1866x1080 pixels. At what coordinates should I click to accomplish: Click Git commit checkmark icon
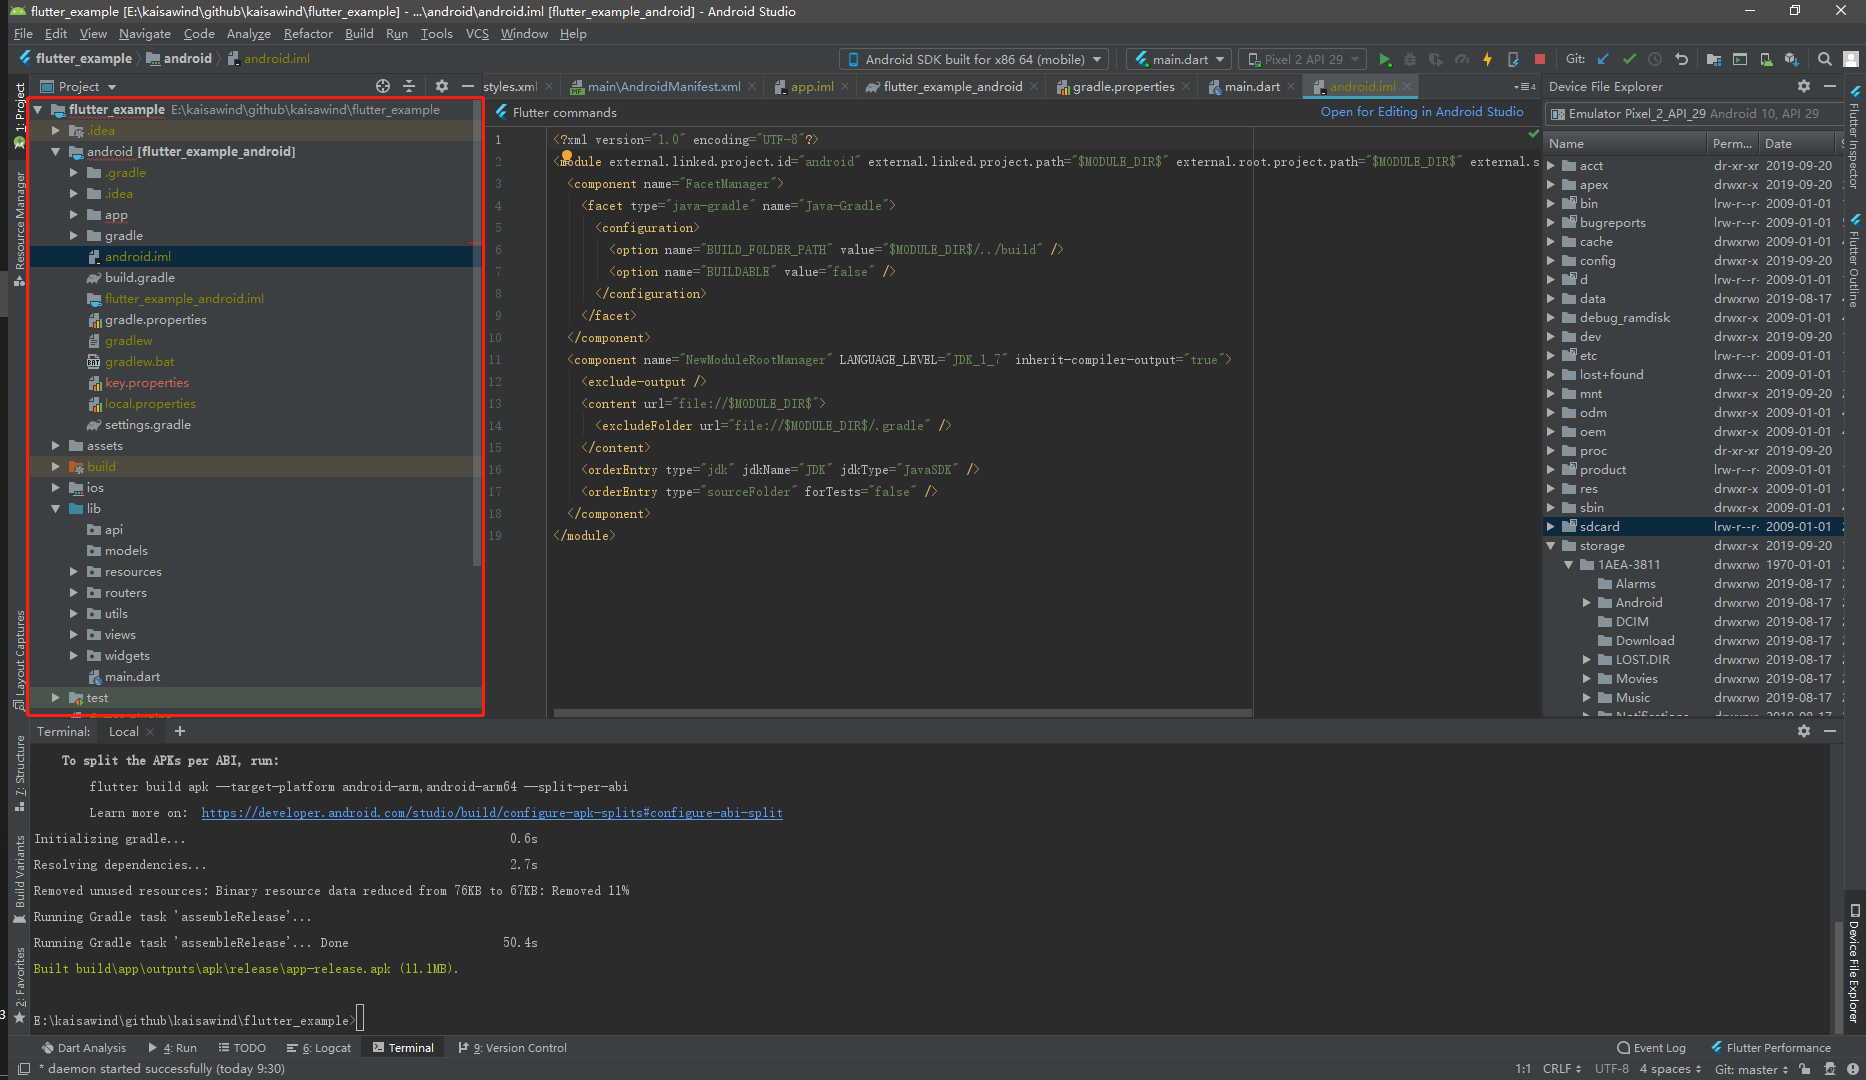click(1629, 60)
